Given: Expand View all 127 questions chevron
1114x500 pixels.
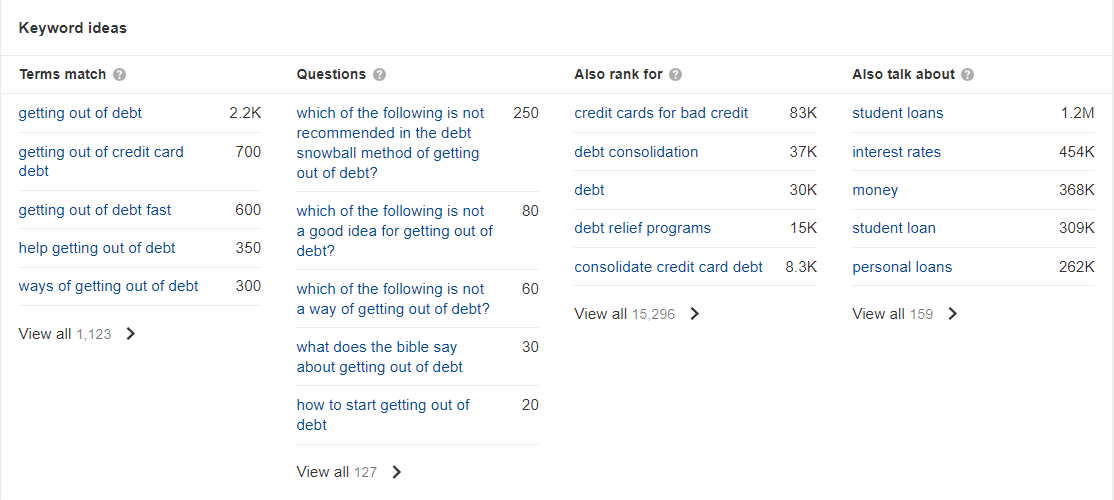Looking at the screenshot, I should tap(396, 472).
